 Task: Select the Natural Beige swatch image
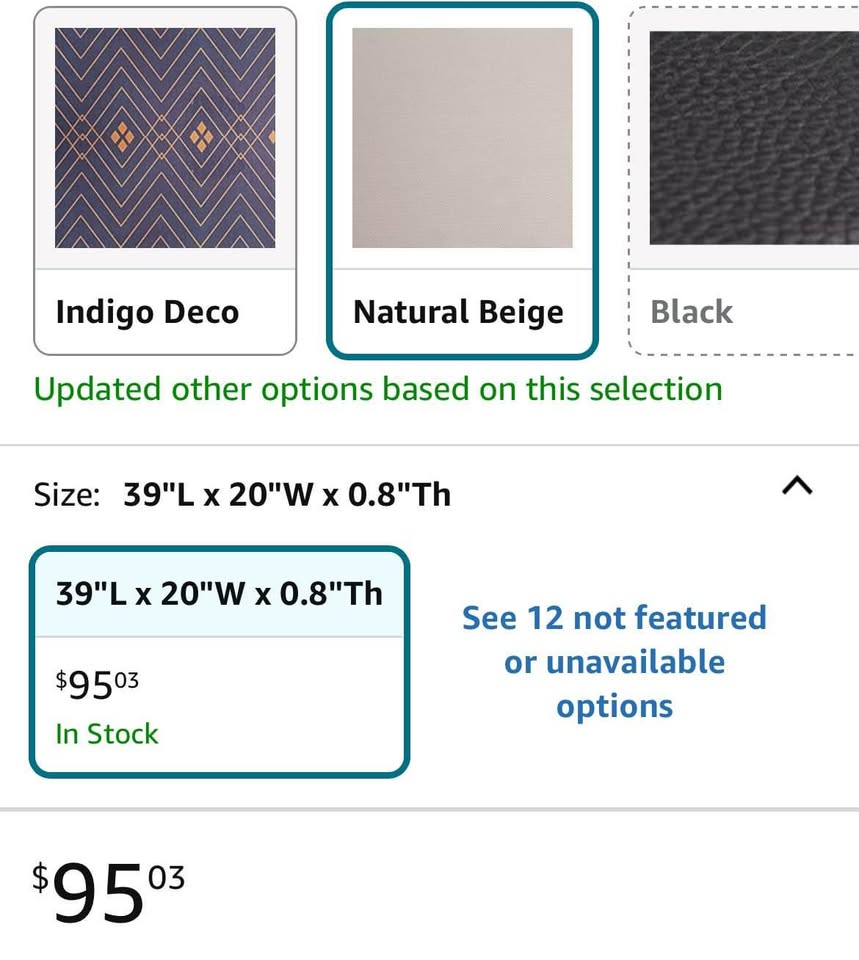coord(462,138)
